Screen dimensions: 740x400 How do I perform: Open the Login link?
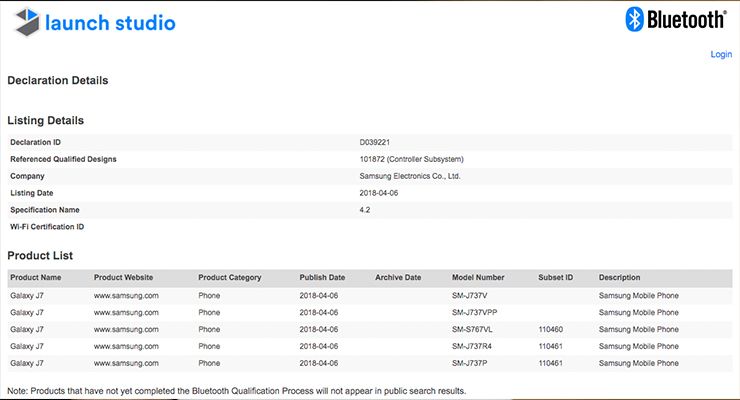click(x=721, y=54)
